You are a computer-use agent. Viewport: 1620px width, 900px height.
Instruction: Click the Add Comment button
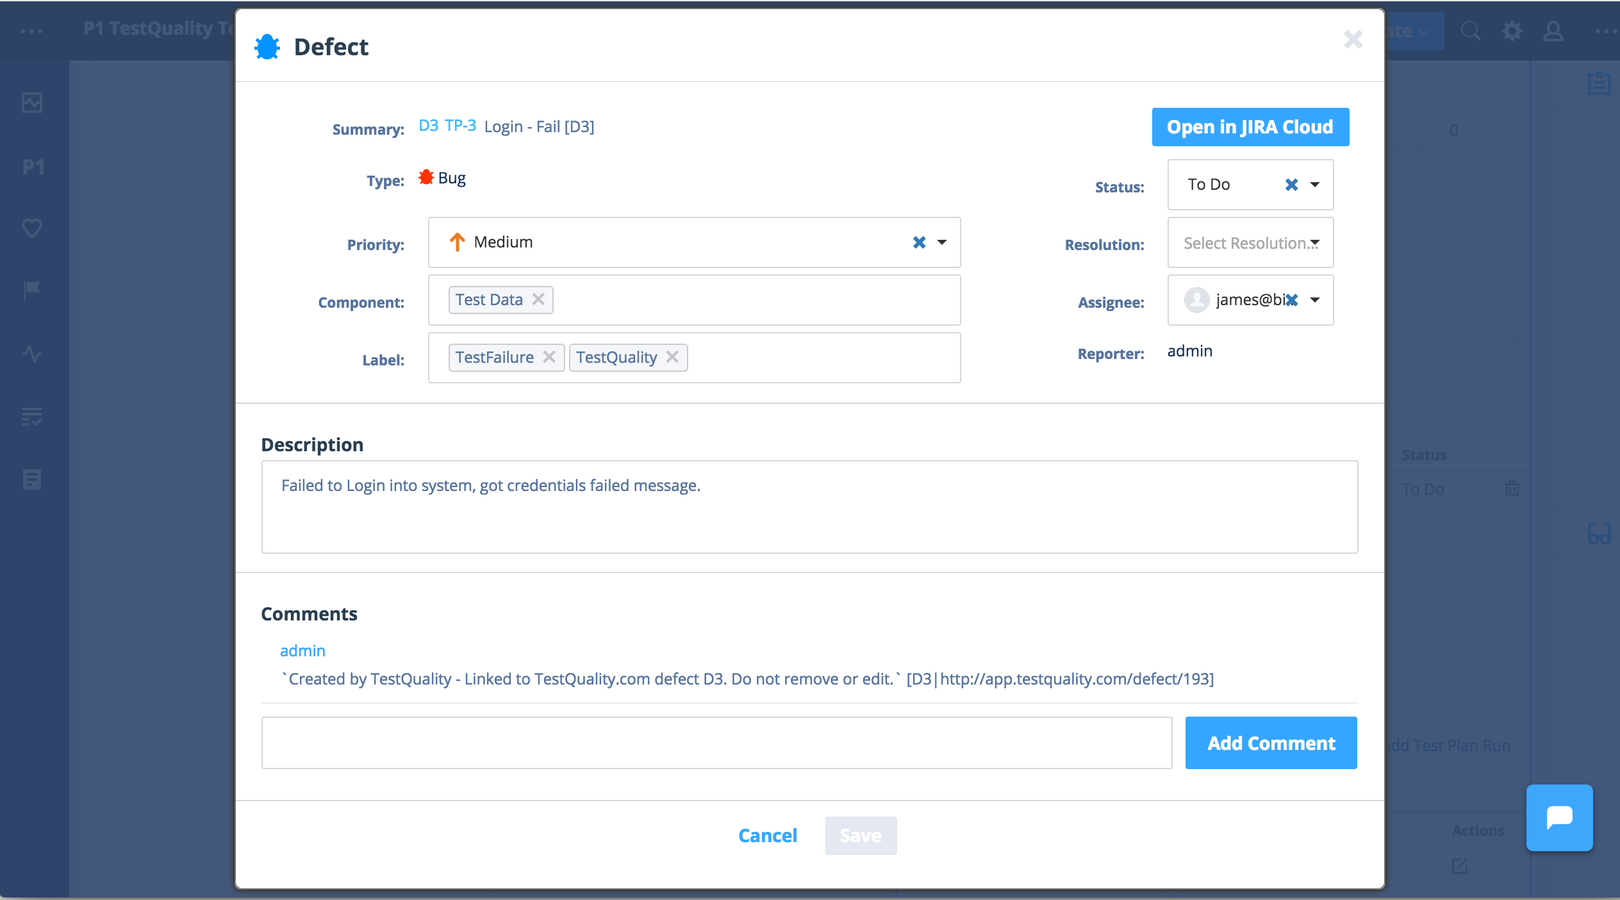[x=1271, y=743]
